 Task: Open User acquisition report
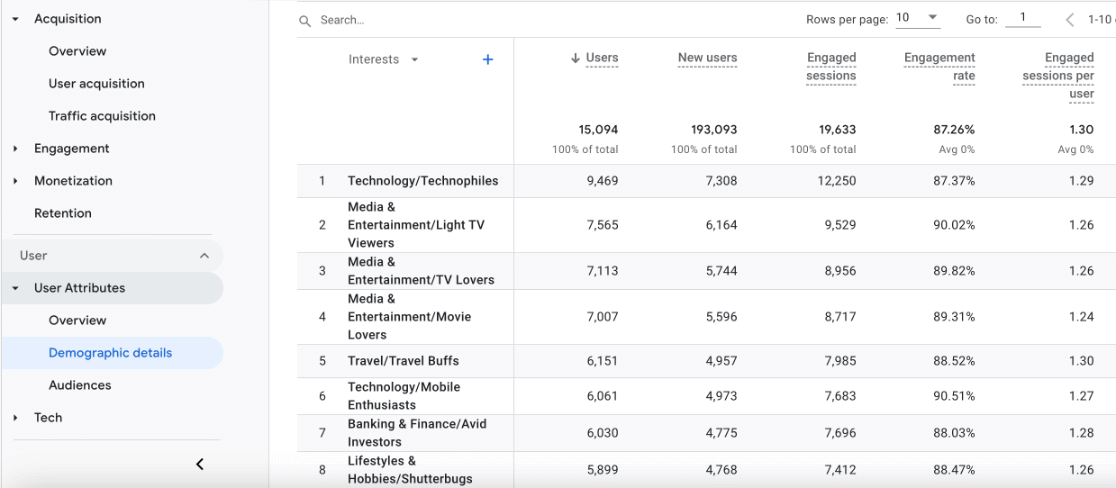[96, 84]
